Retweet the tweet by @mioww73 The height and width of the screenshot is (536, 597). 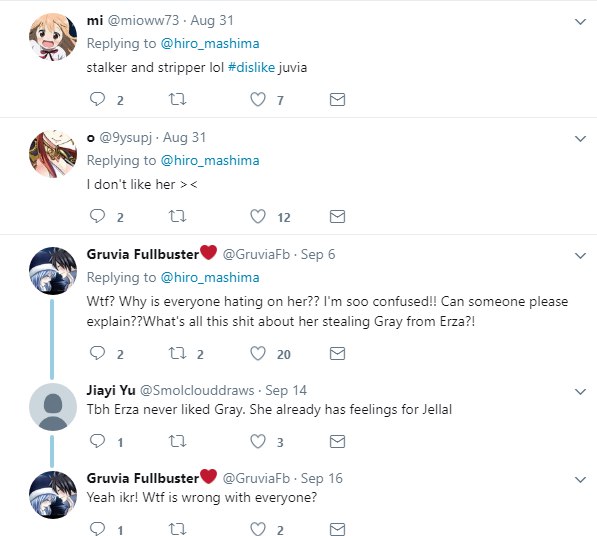tap(177, 99)
